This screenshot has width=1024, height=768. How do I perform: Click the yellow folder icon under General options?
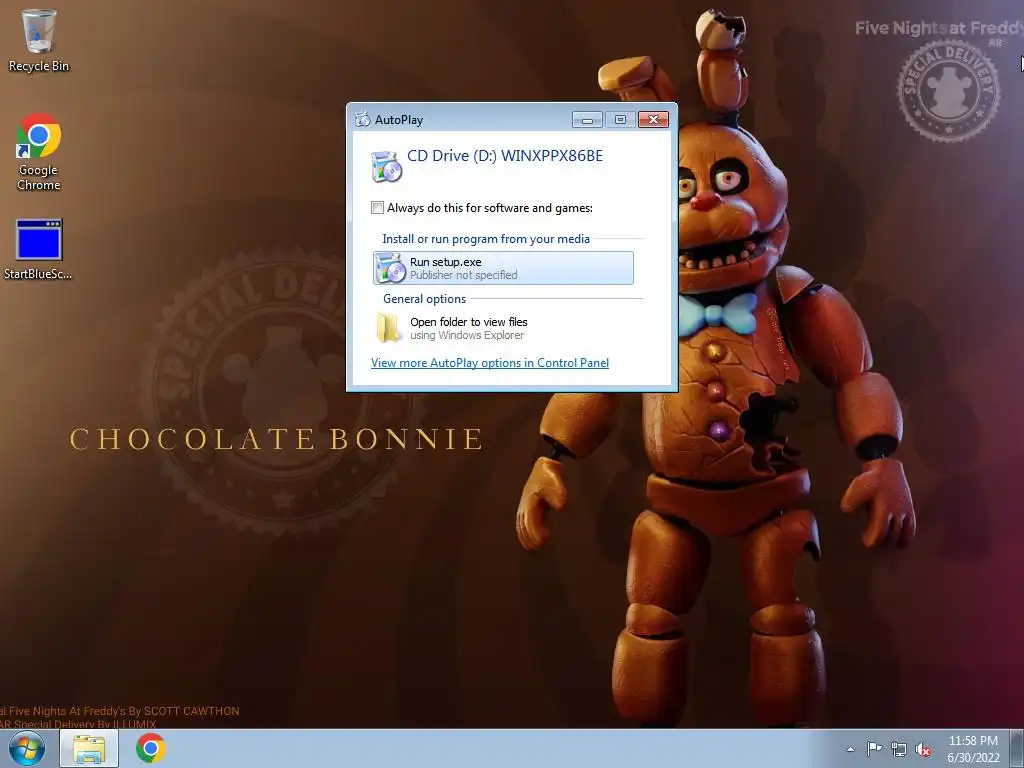[389, 328]
